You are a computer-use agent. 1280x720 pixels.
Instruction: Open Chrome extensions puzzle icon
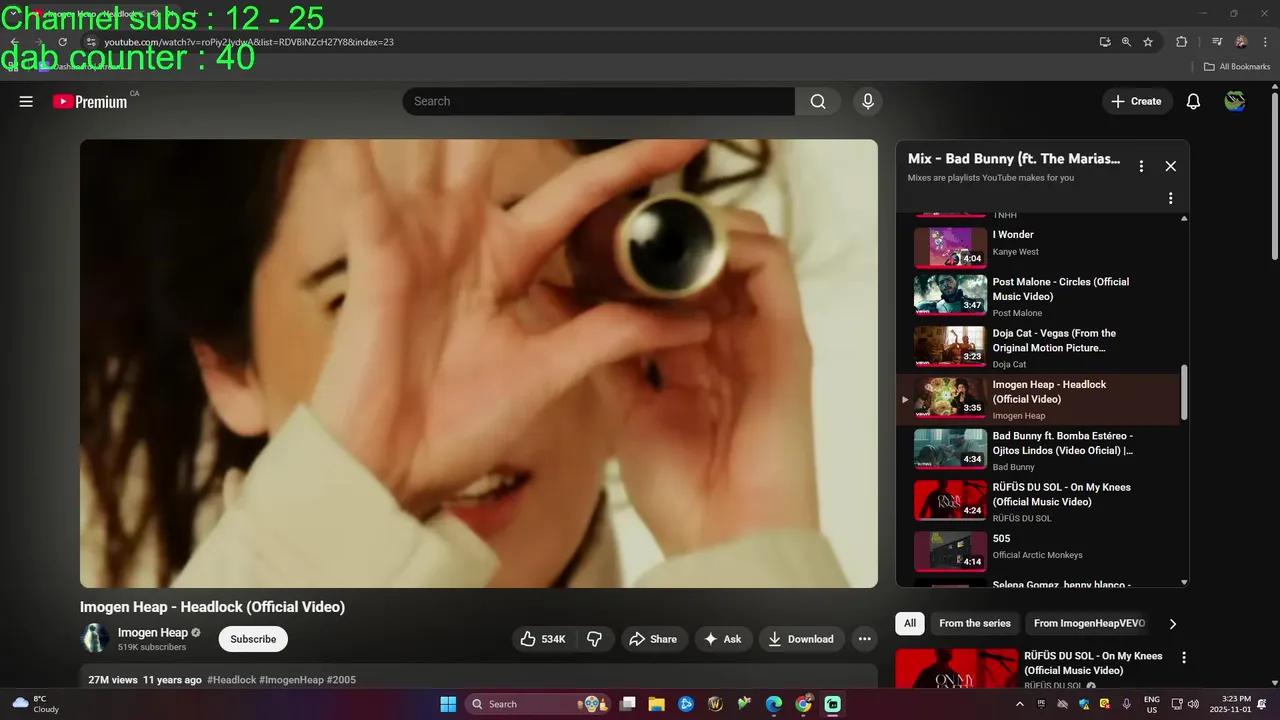1181,42
